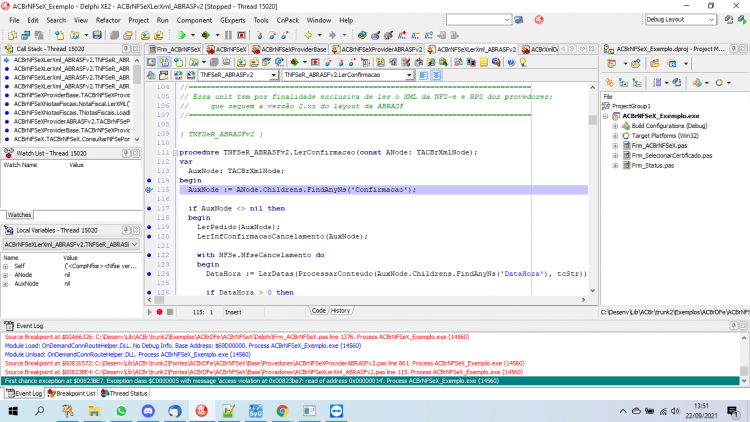Viewport: 750px width, 422px height.
Task: Click the help question mark icon in editor toolbar
Action: coord(511,62)
